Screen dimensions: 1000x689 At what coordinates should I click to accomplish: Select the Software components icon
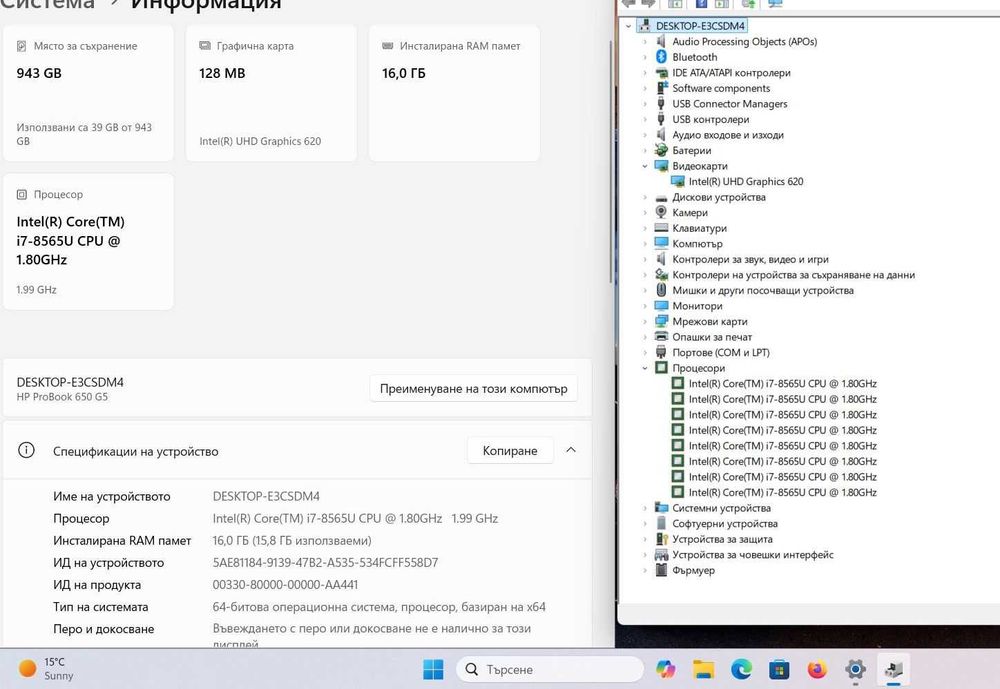click(x=661, y=88)
